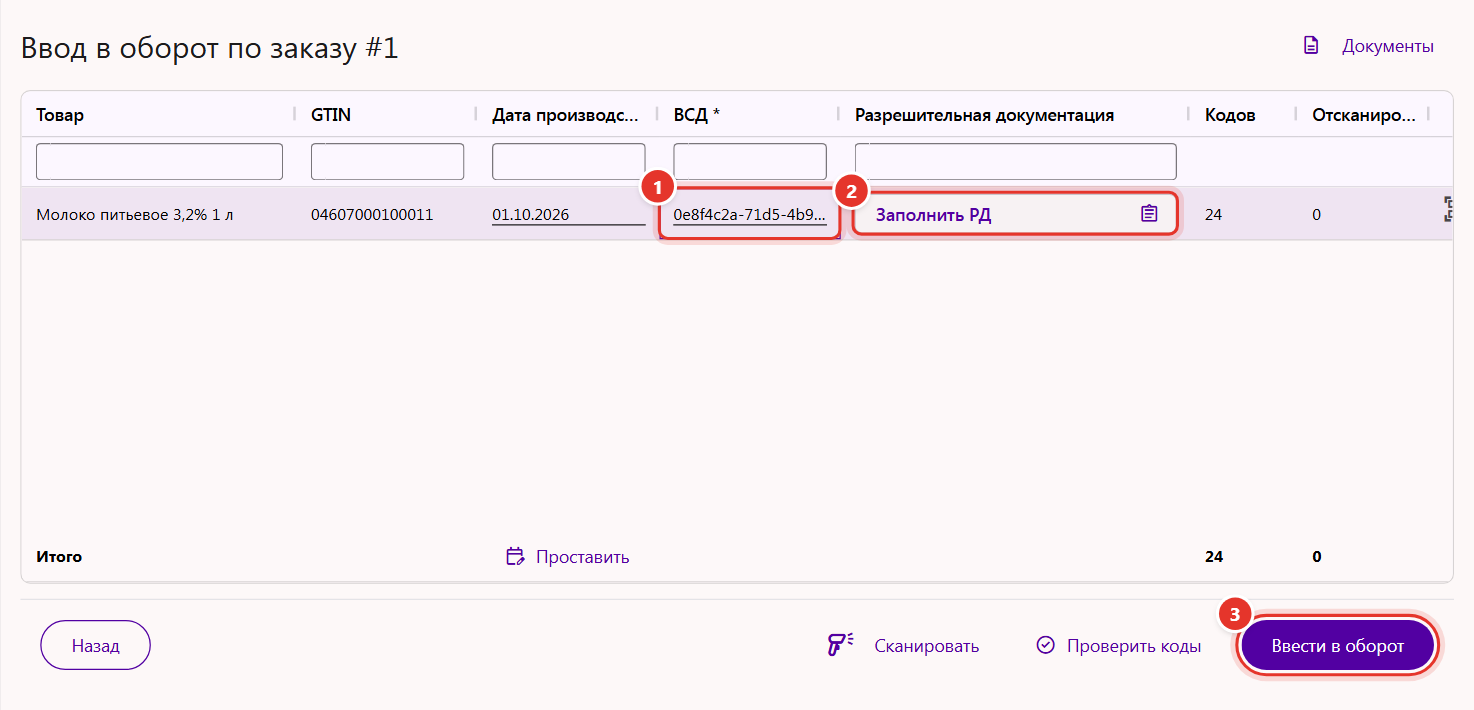Image resolution: width=1474 pixels, height=710 pixels.
Task: Click the clipboard icon in Заполнить РД
Action: pyautogui.click(x=1149, y=214)
